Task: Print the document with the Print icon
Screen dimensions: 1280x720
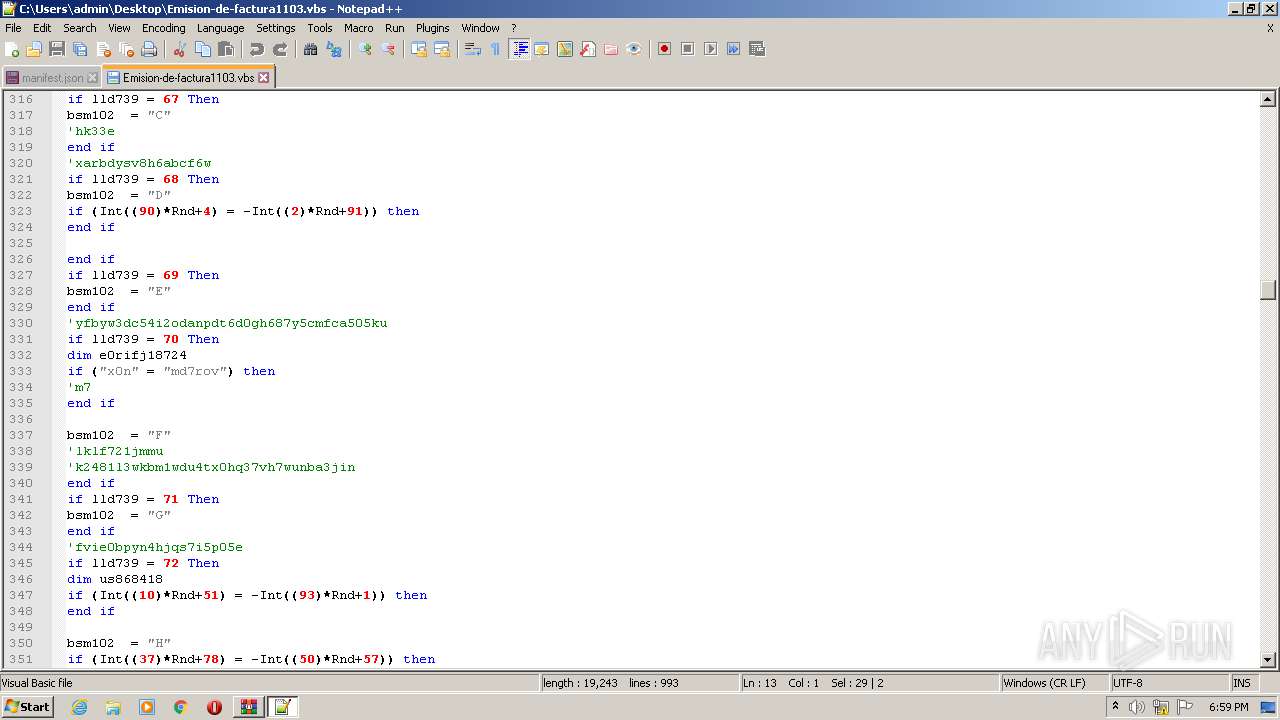Action: [149, 49]
